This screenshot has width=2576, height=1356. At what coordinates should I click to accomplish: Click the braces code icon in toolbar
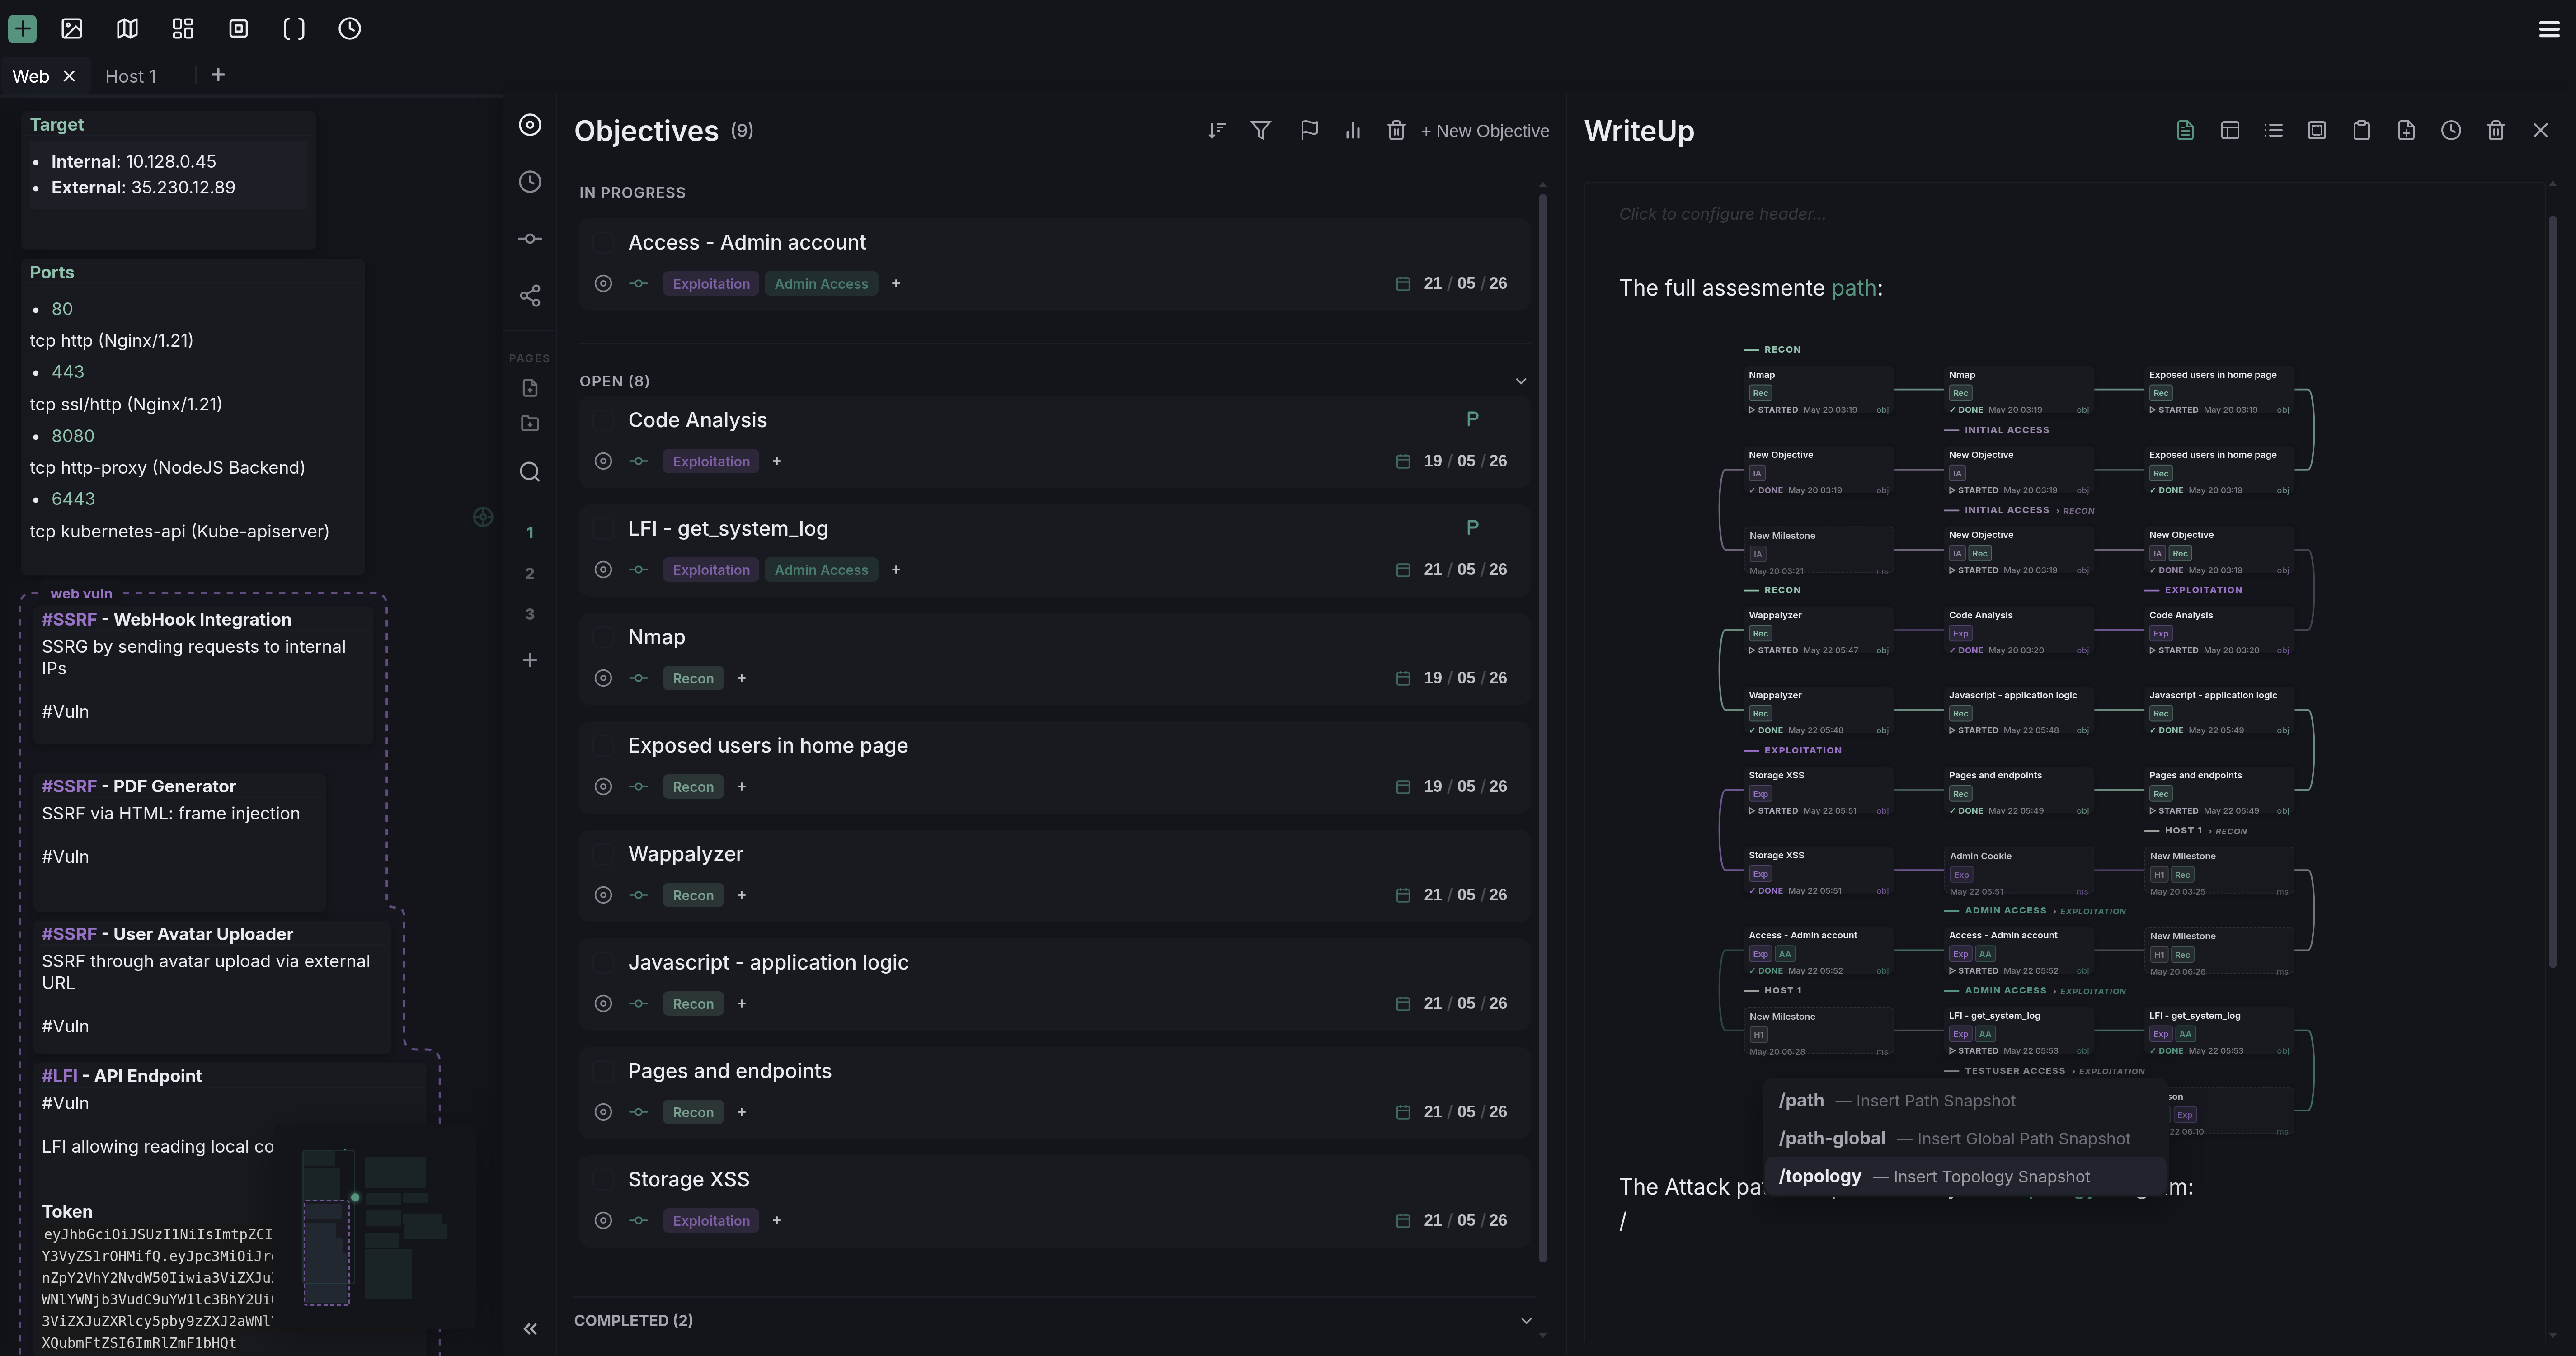[294, 28]
